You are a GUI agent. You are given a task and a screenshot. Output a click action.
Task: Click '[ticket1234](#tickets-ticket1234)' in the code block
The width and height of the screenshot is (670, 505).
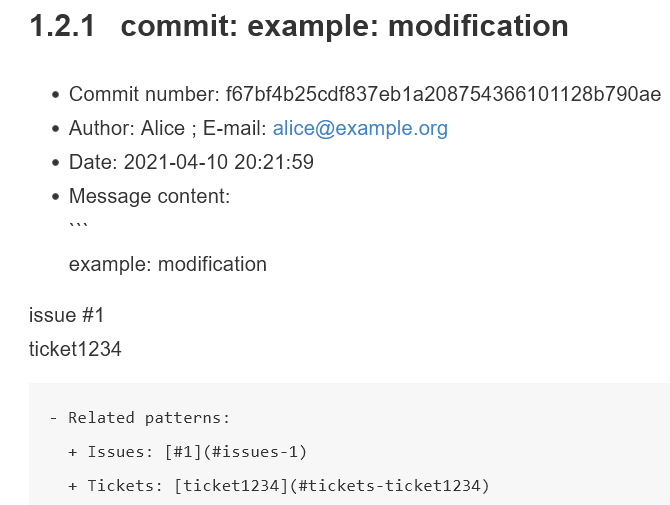[x=332, y=486]
